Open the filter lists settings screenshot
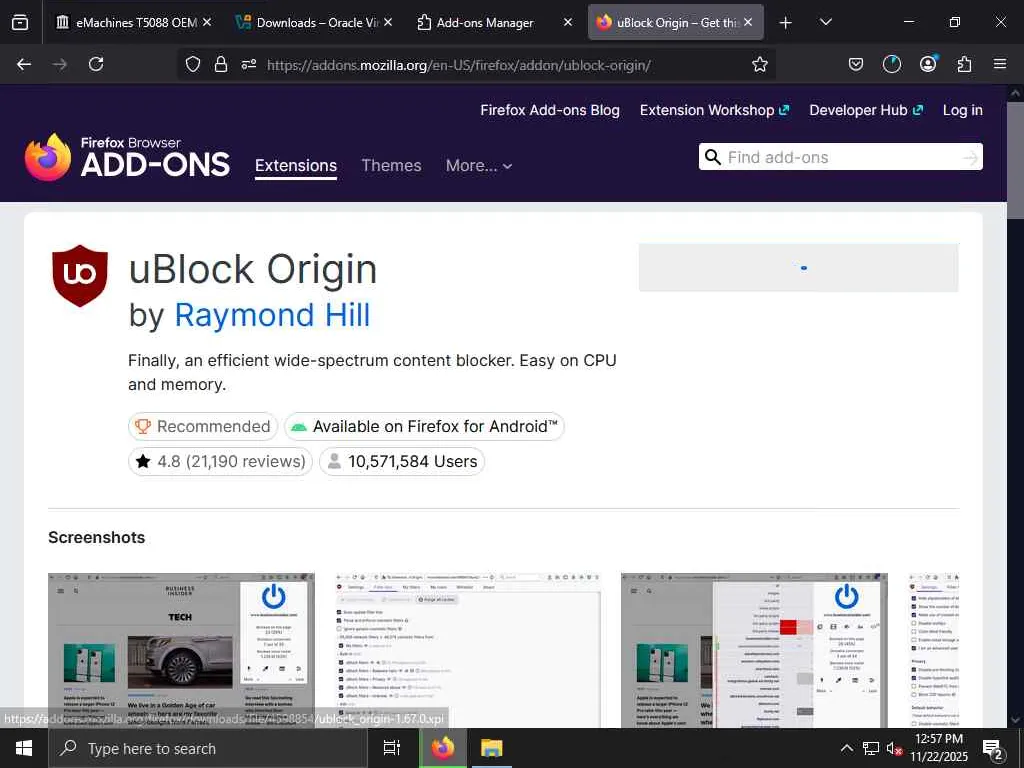Screen dimensions: 1024x768 coord(468,650)
